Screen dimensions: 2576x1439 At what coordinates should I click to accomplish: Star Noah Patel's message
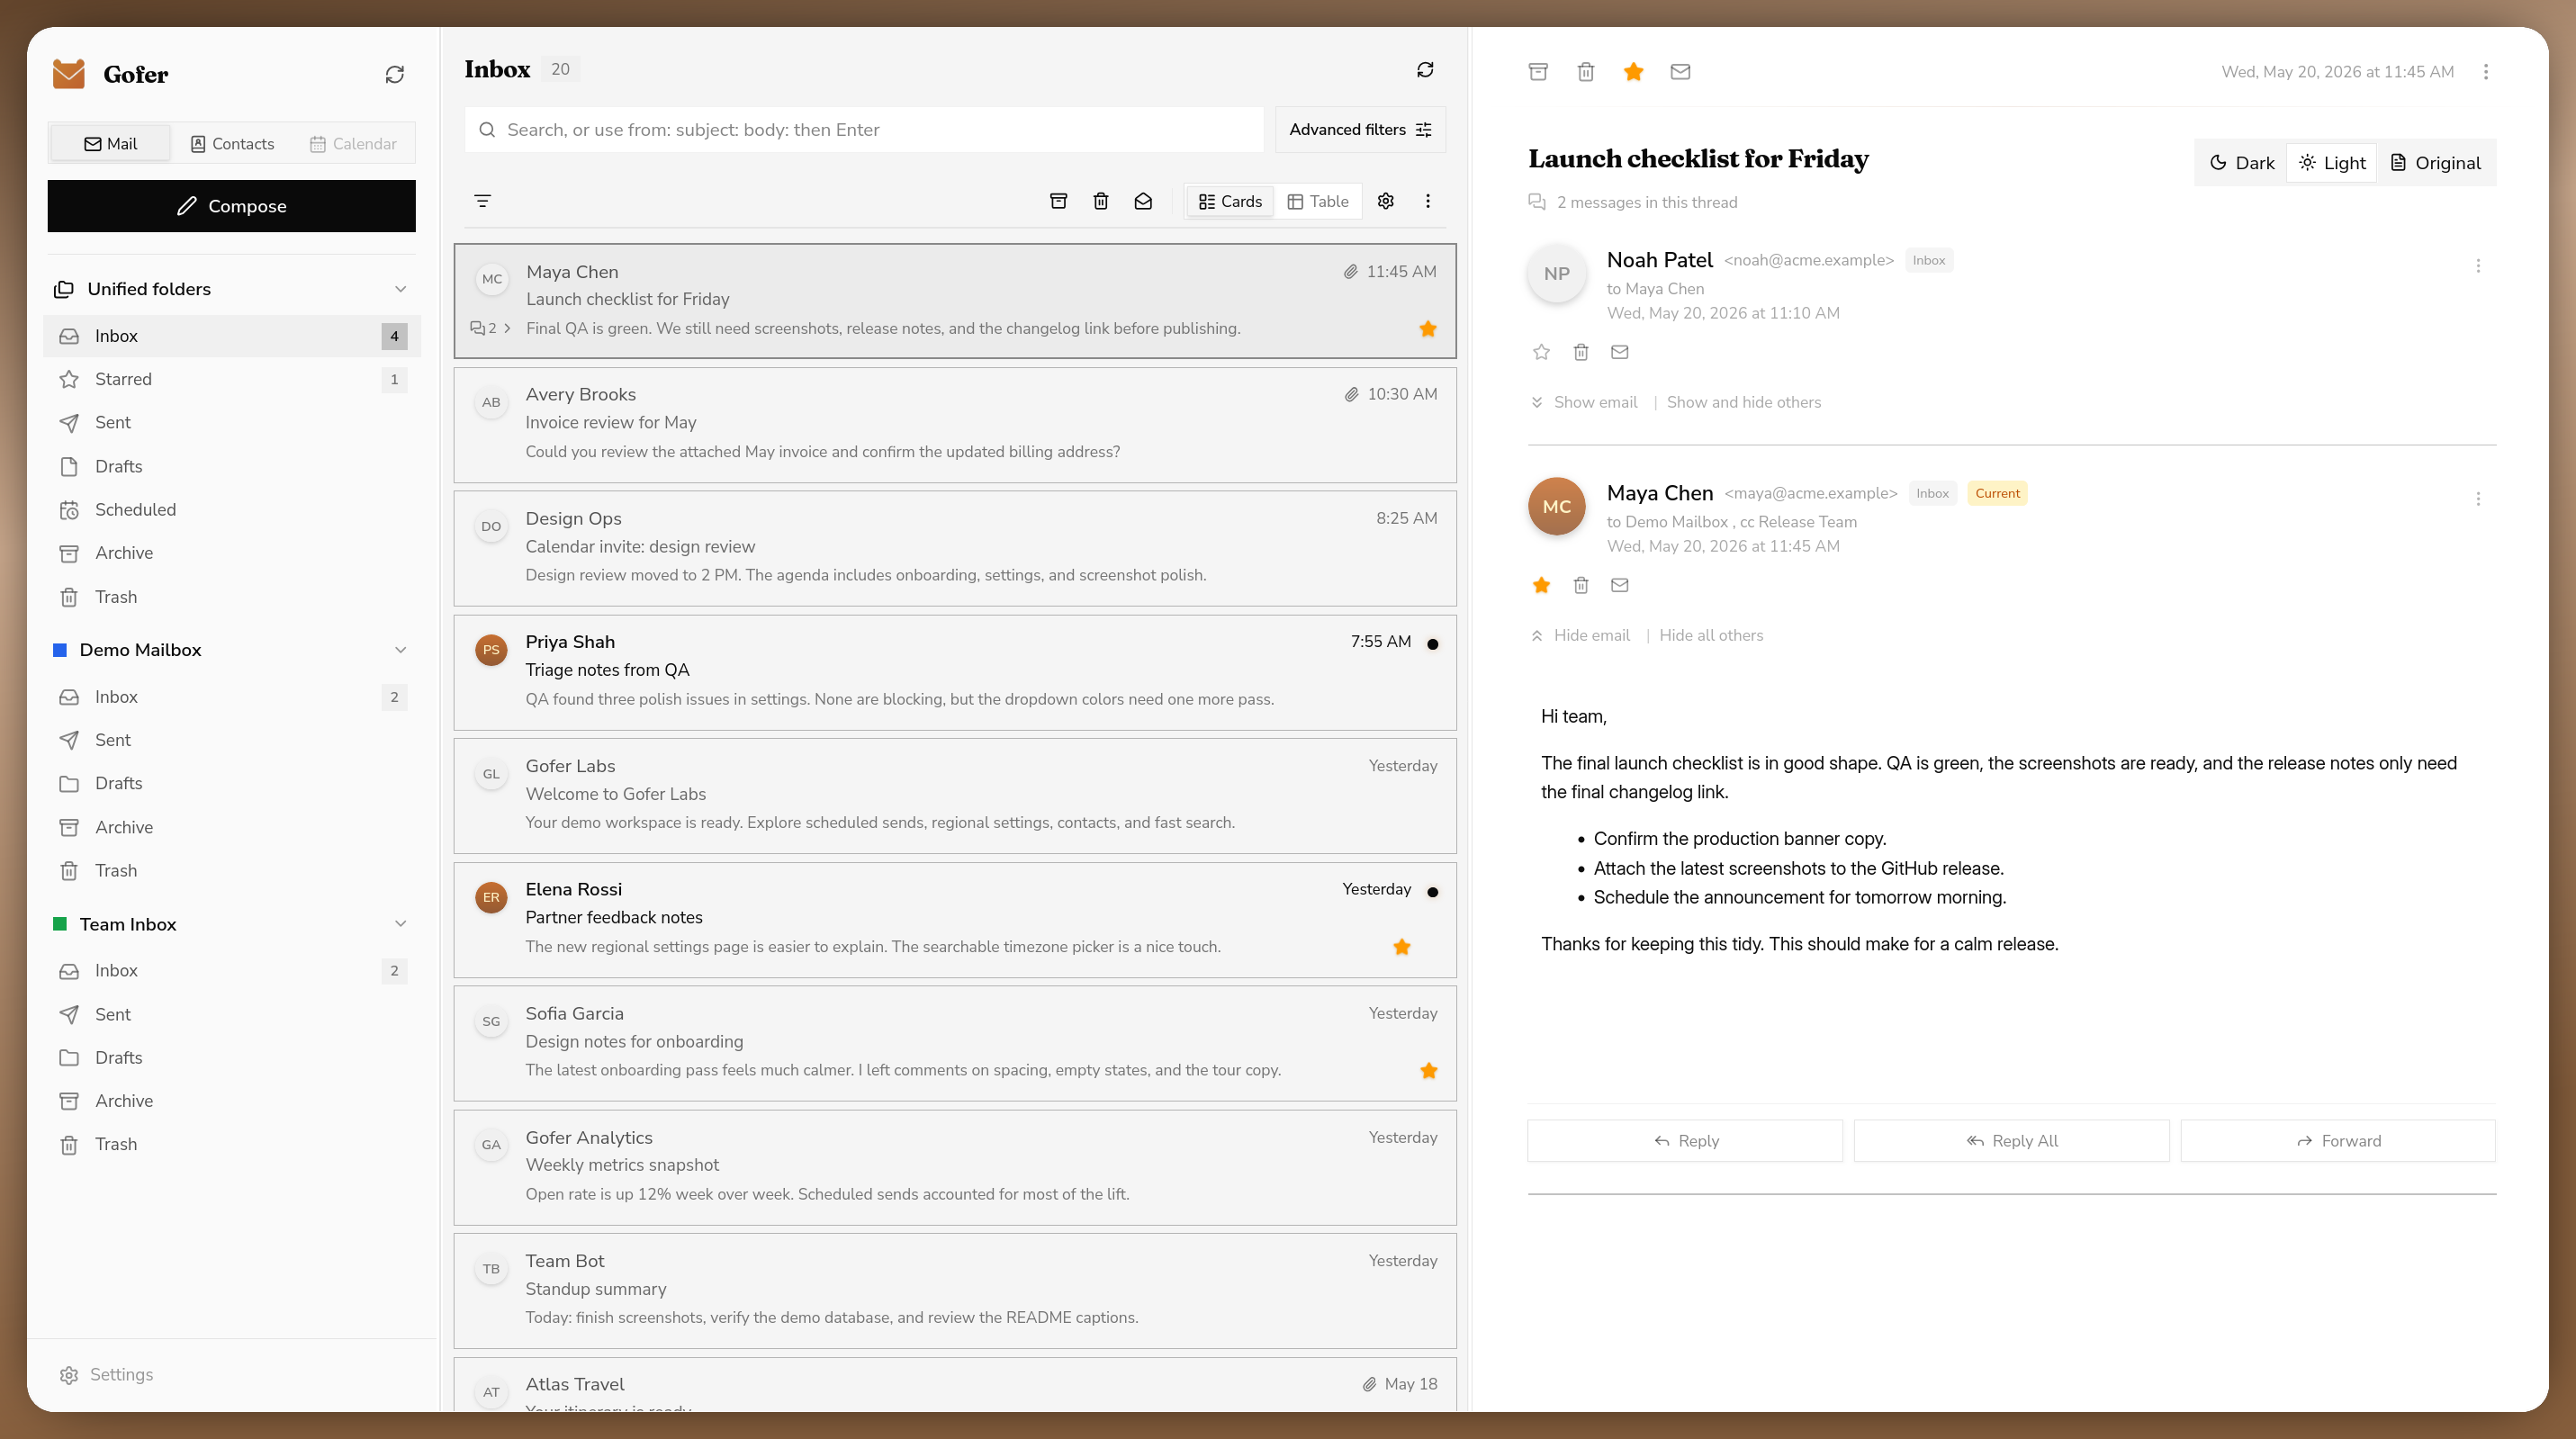(1541, 352)
